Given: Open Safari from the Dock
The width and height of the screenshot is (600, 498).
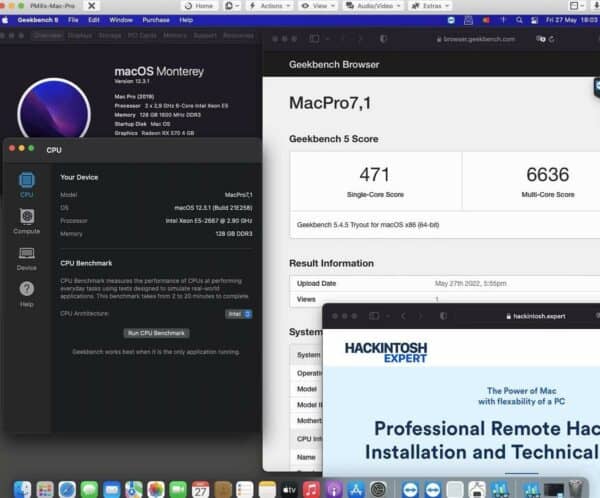Looking at the screenshot, I should point(67,489).
